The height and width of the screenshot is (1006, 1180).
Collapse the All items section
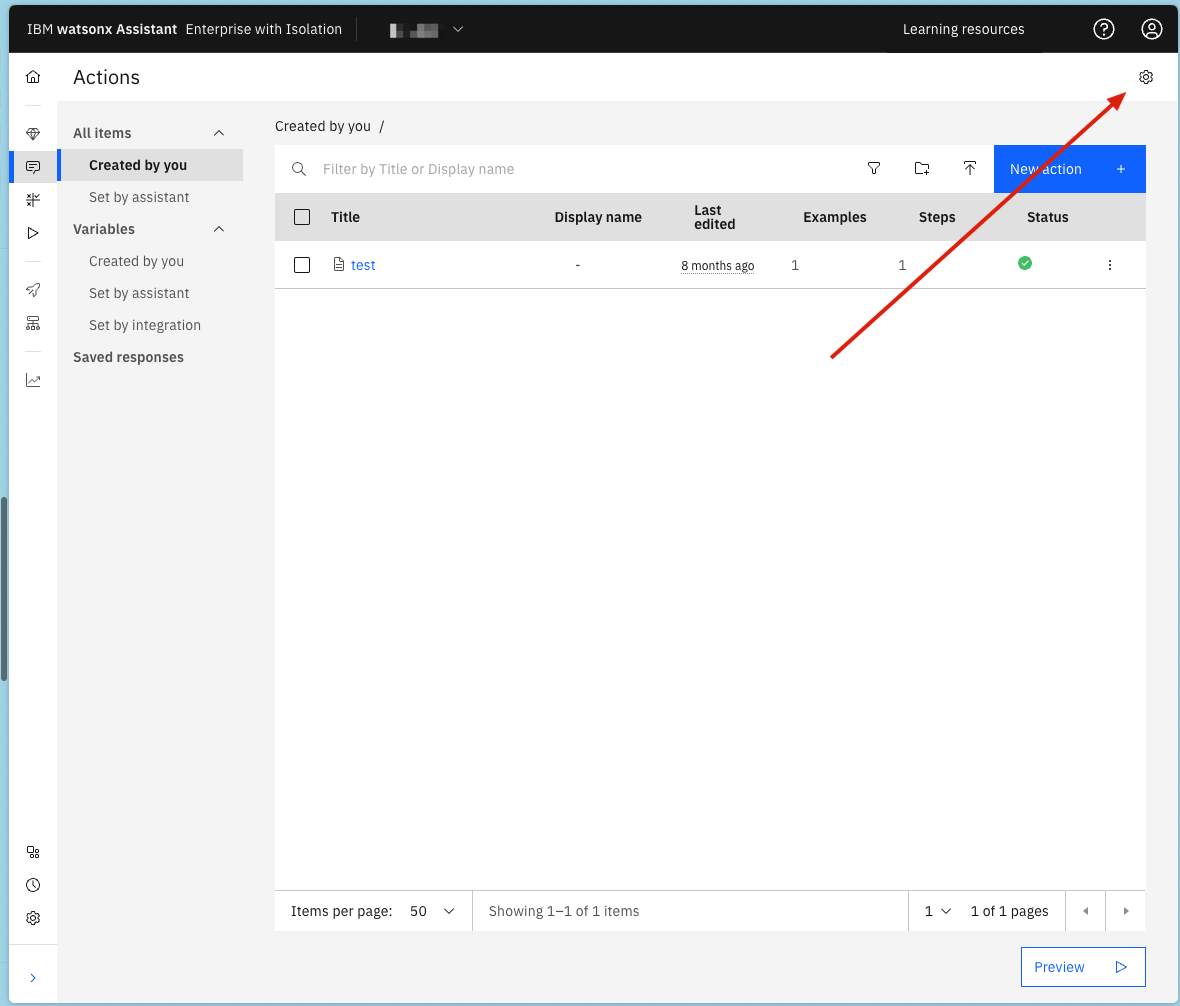[219, 133]
